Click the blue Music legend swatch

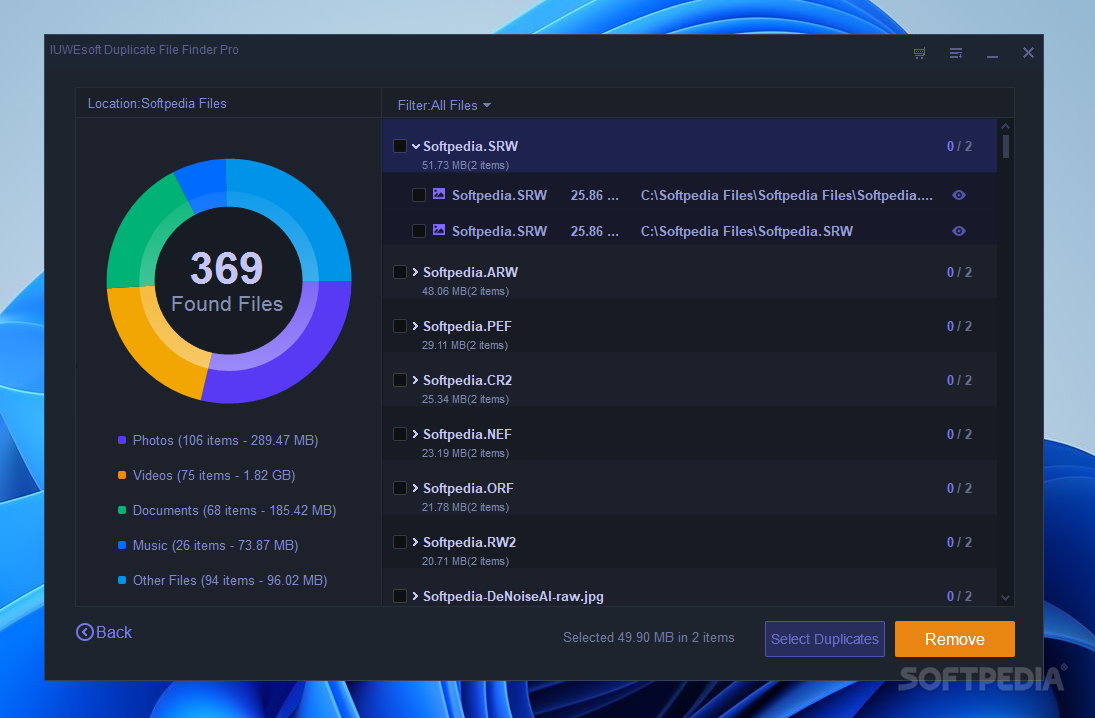(122, 545)
